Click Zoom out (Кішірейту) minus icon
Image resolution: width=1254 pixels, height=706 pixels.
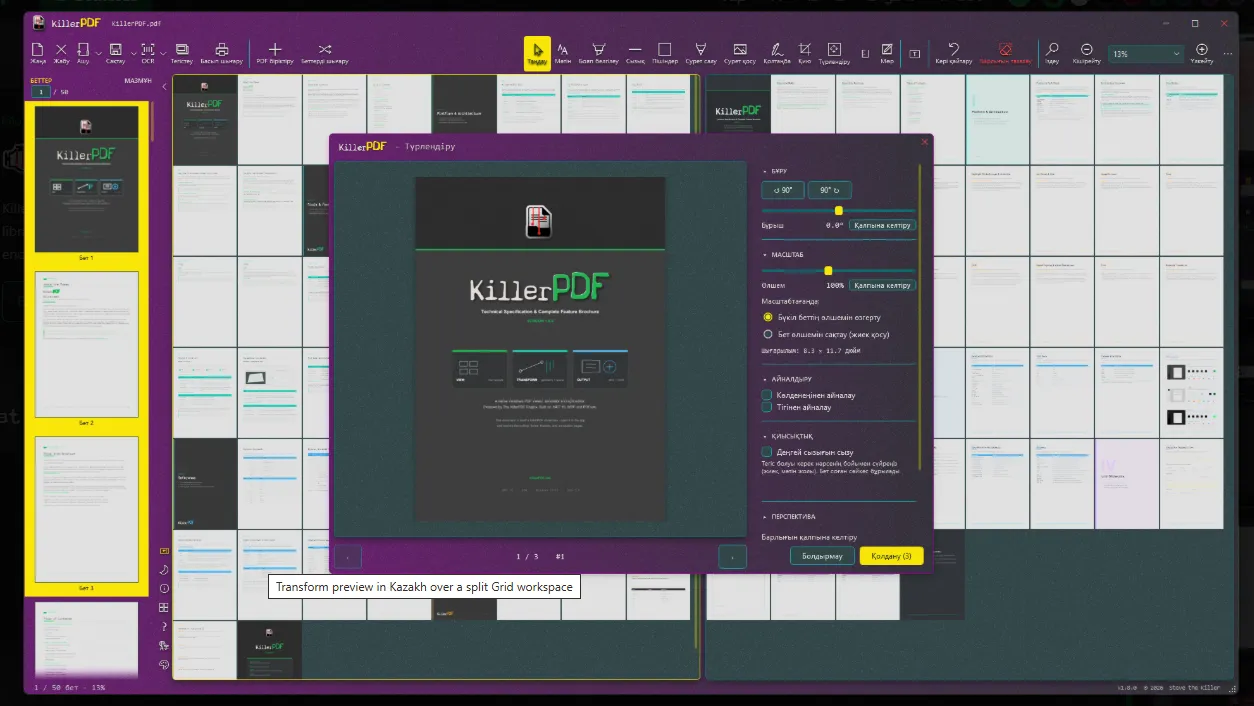click(x=1087, y=49)
